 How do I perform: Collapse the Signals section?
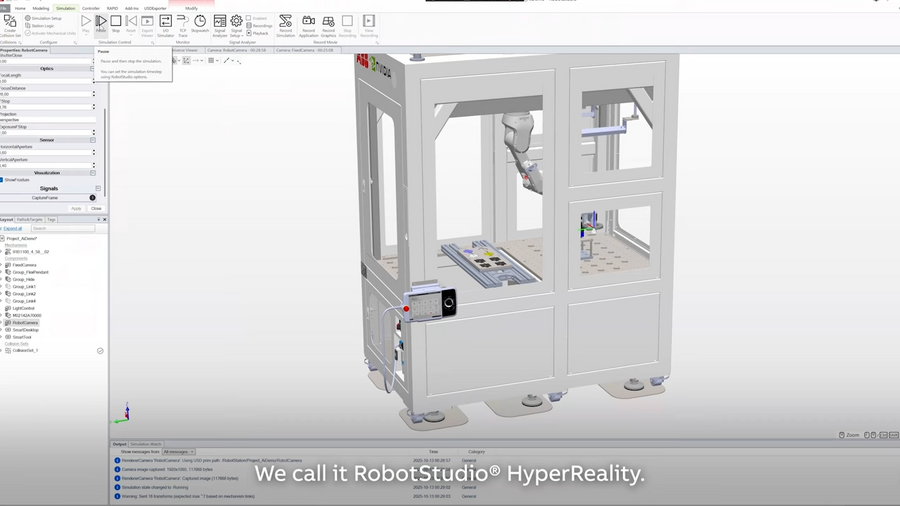[98, 188]
